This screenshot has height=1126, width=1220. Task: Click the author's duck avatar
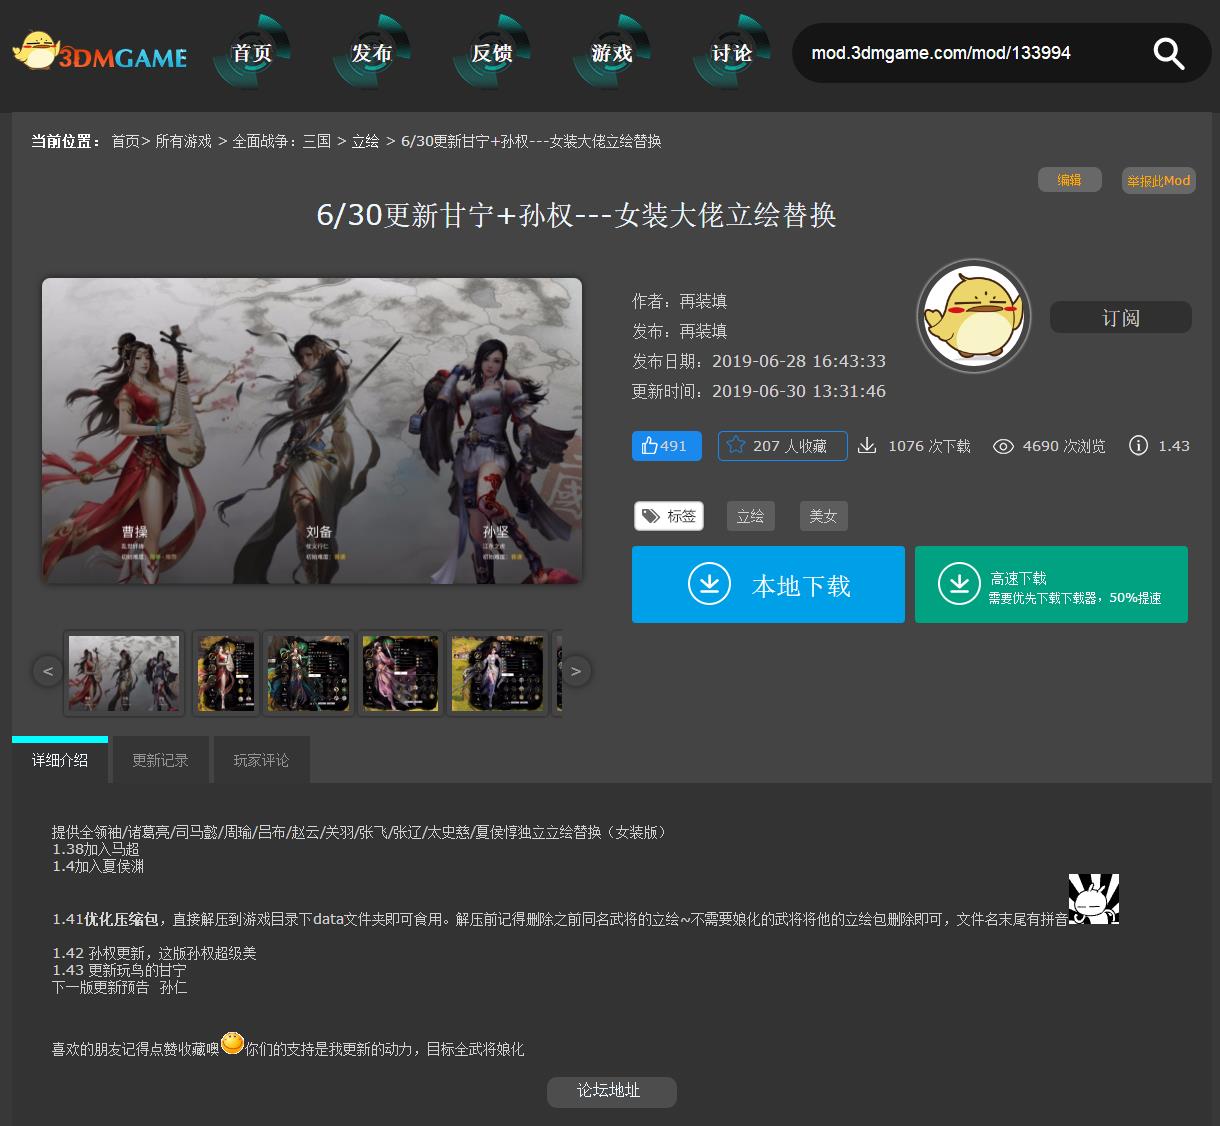pyautogui.click(x=974, y=316)
